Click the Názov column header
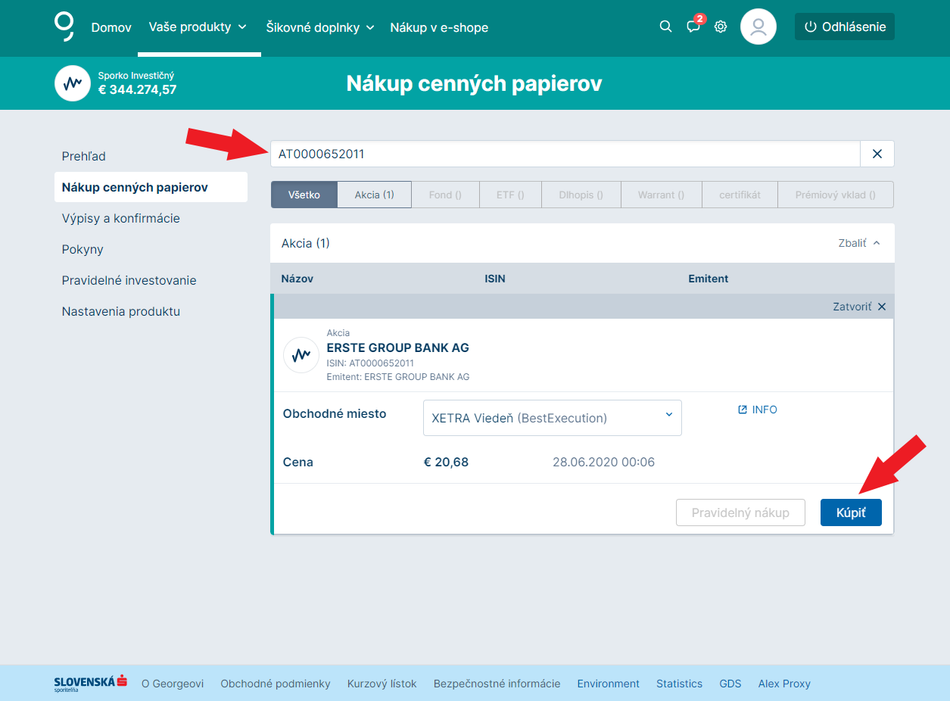Screen dimensions: 950x701 pyautogui.click(x=297, y=279)
